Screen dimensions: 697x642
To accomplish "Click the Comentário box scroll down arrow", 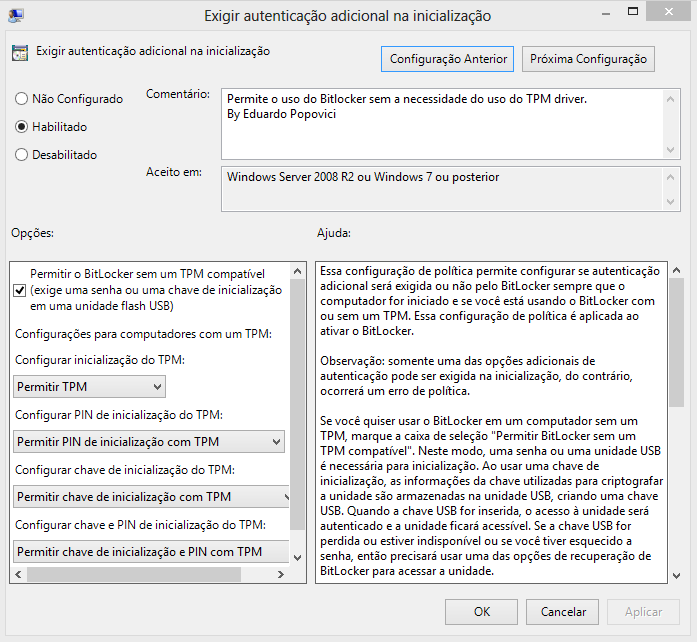I will click(x=671, y=150).
